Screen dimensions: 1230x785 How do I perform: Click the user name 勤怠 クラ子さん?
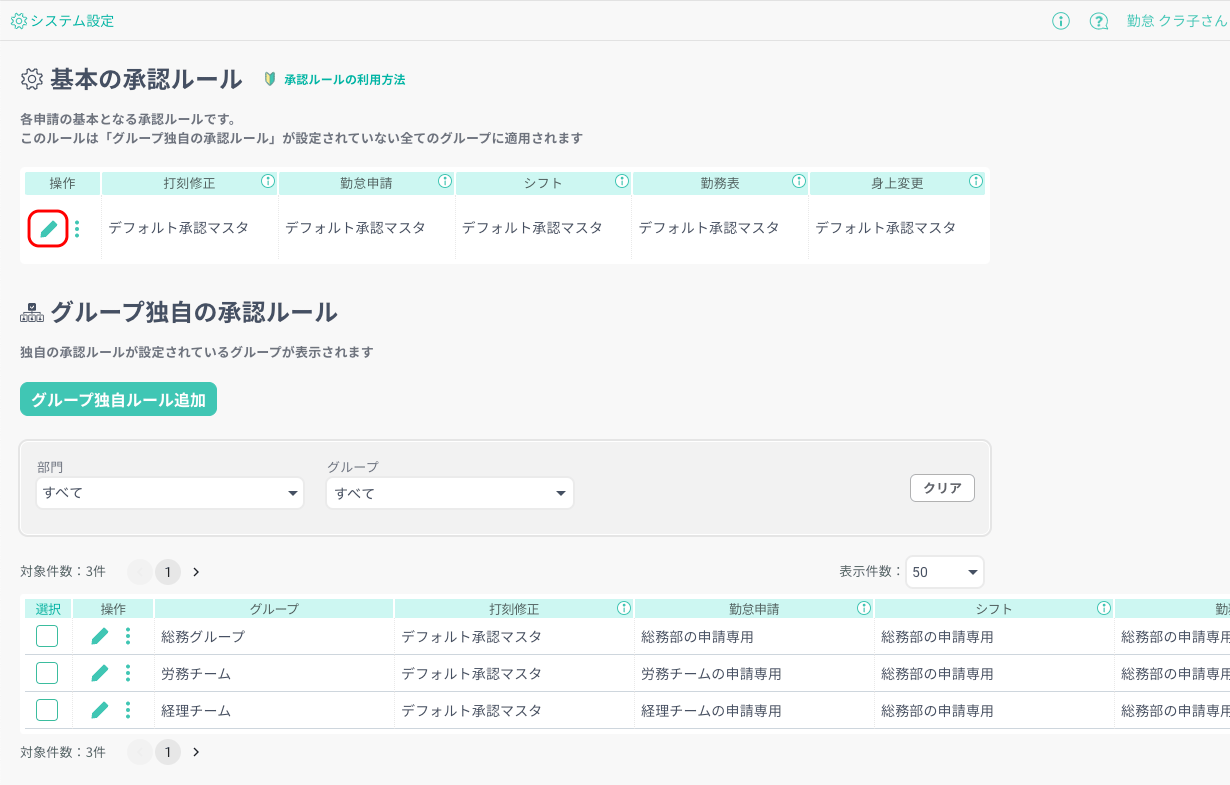[x=1176, y=21]
